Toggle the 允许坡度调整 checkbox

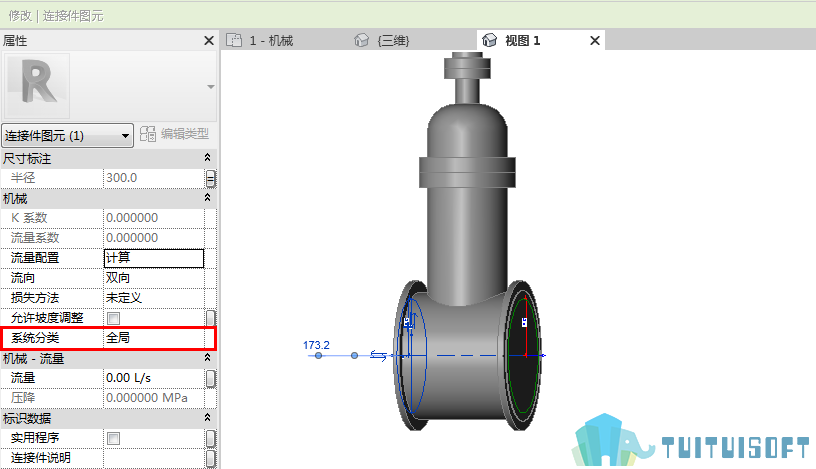click(x=113, y=318)
